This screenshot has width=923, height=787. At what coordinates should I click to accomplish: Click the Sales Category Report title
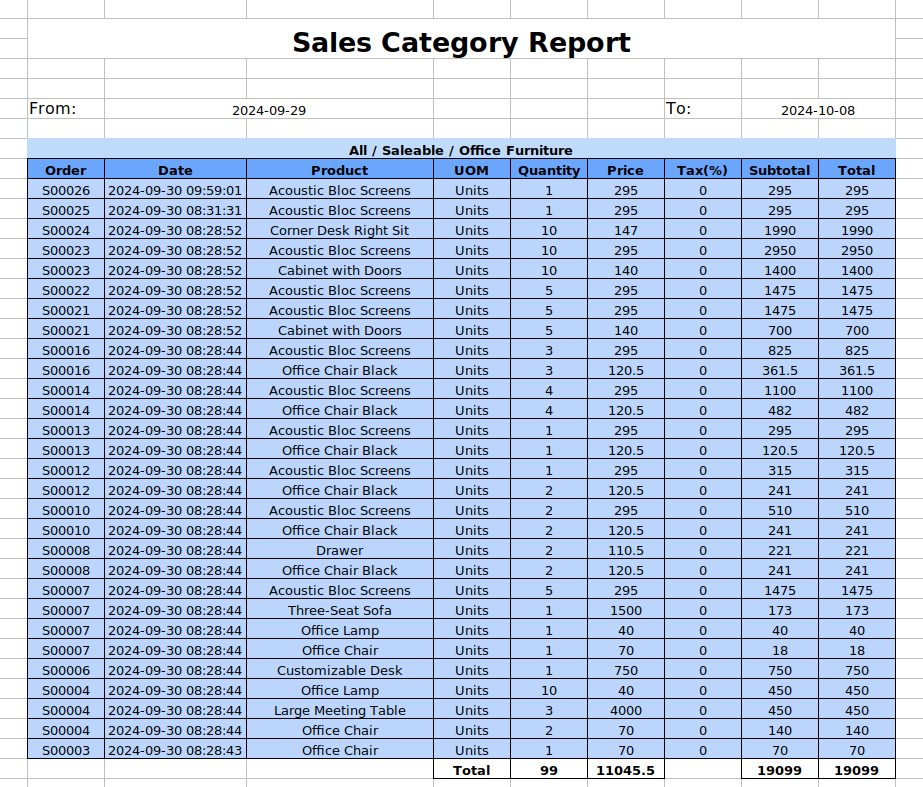(x=461, y=43)
